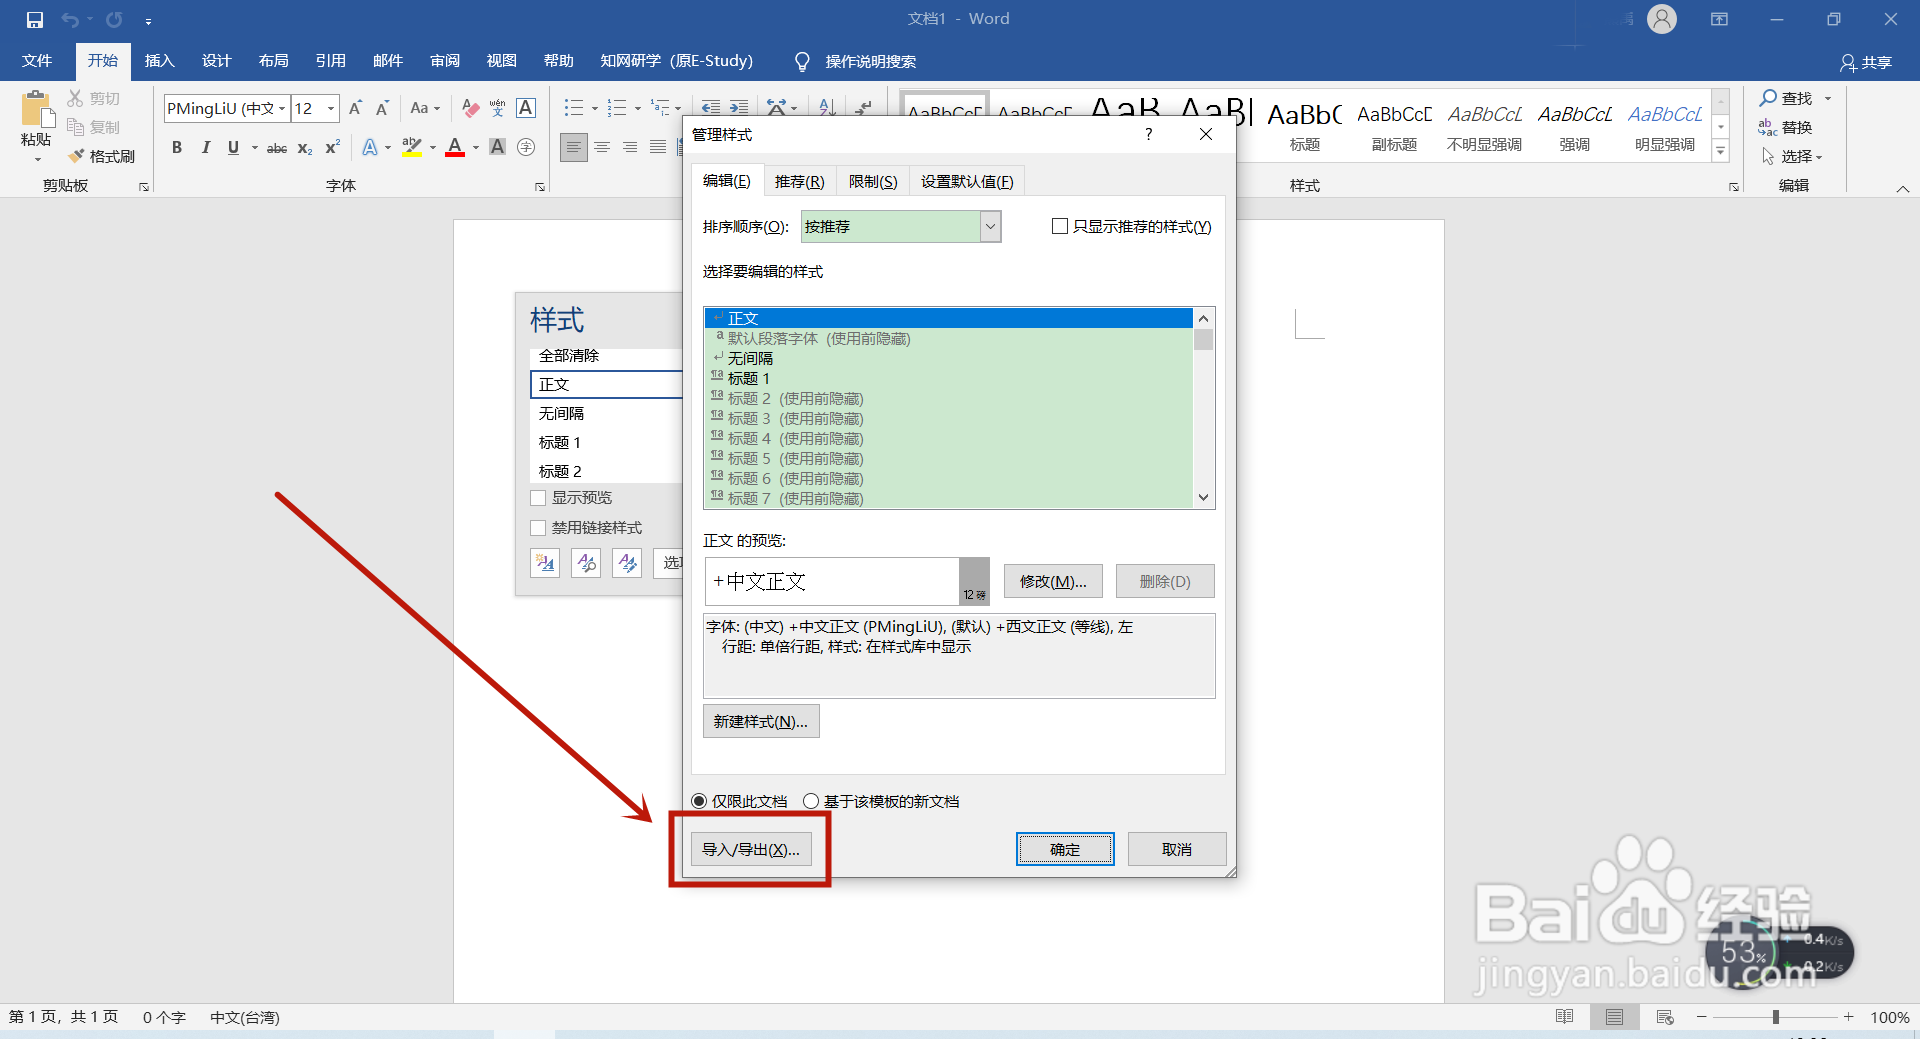Select 基于该模板的新文档 radio option
Screen dimensions: 1920x1039
[811, 801]
